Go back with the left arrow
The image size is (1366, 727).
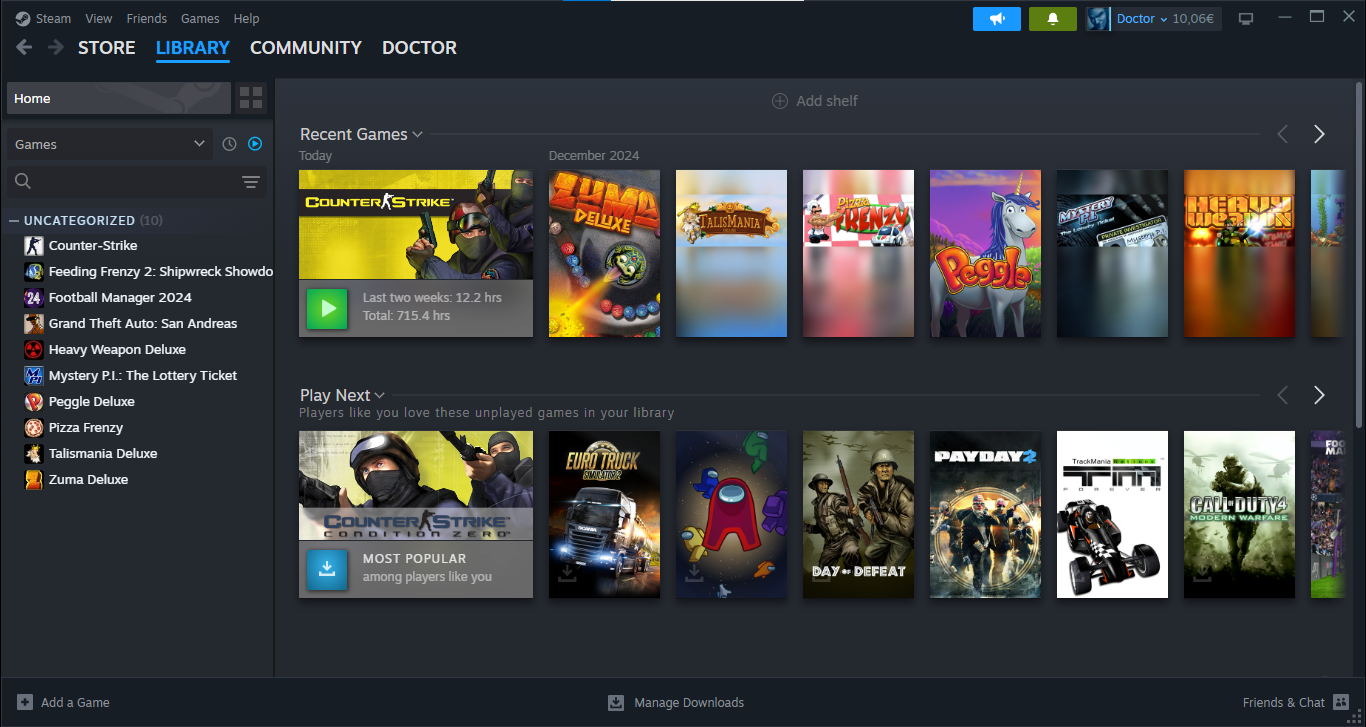pos(24,47)
